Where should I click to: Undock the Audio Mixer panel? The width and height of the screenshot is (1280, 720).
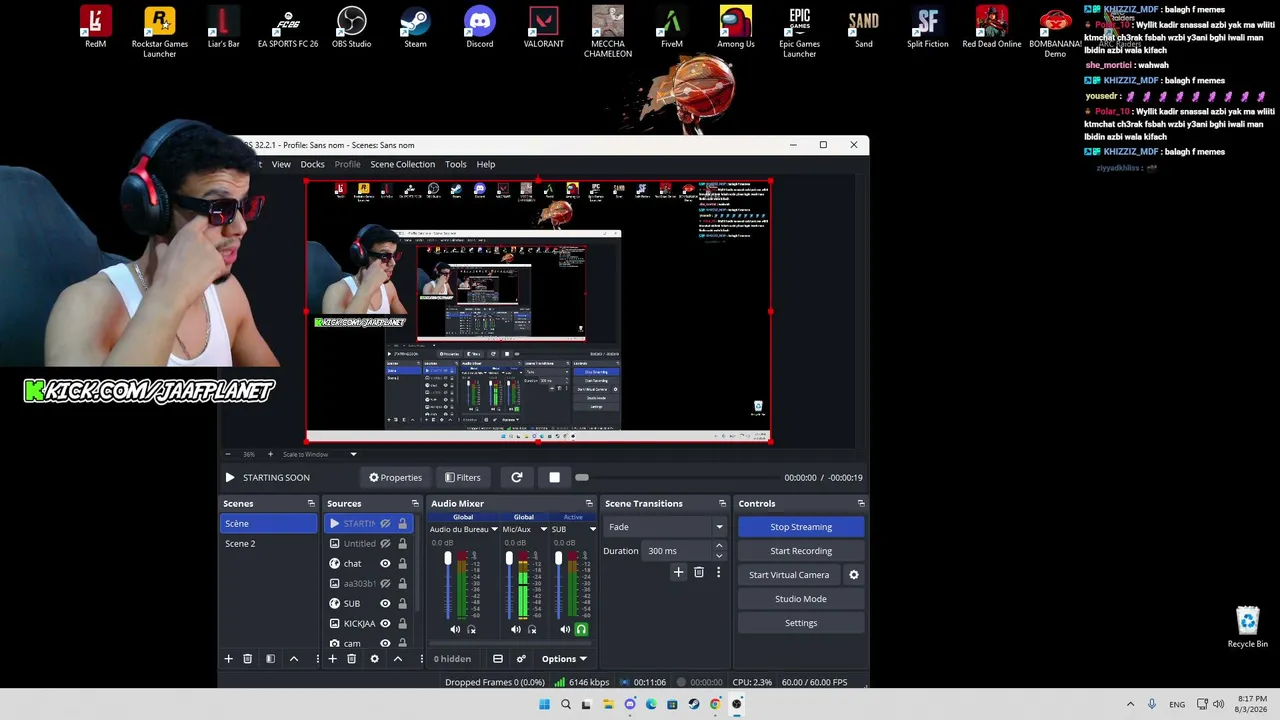coord(589,503)
